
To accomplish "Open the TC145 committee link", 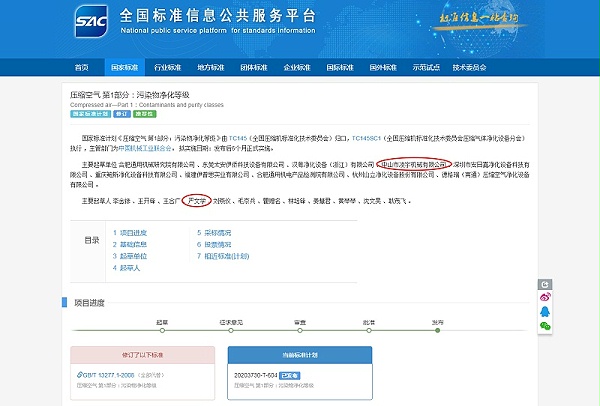I will point(238,138).
